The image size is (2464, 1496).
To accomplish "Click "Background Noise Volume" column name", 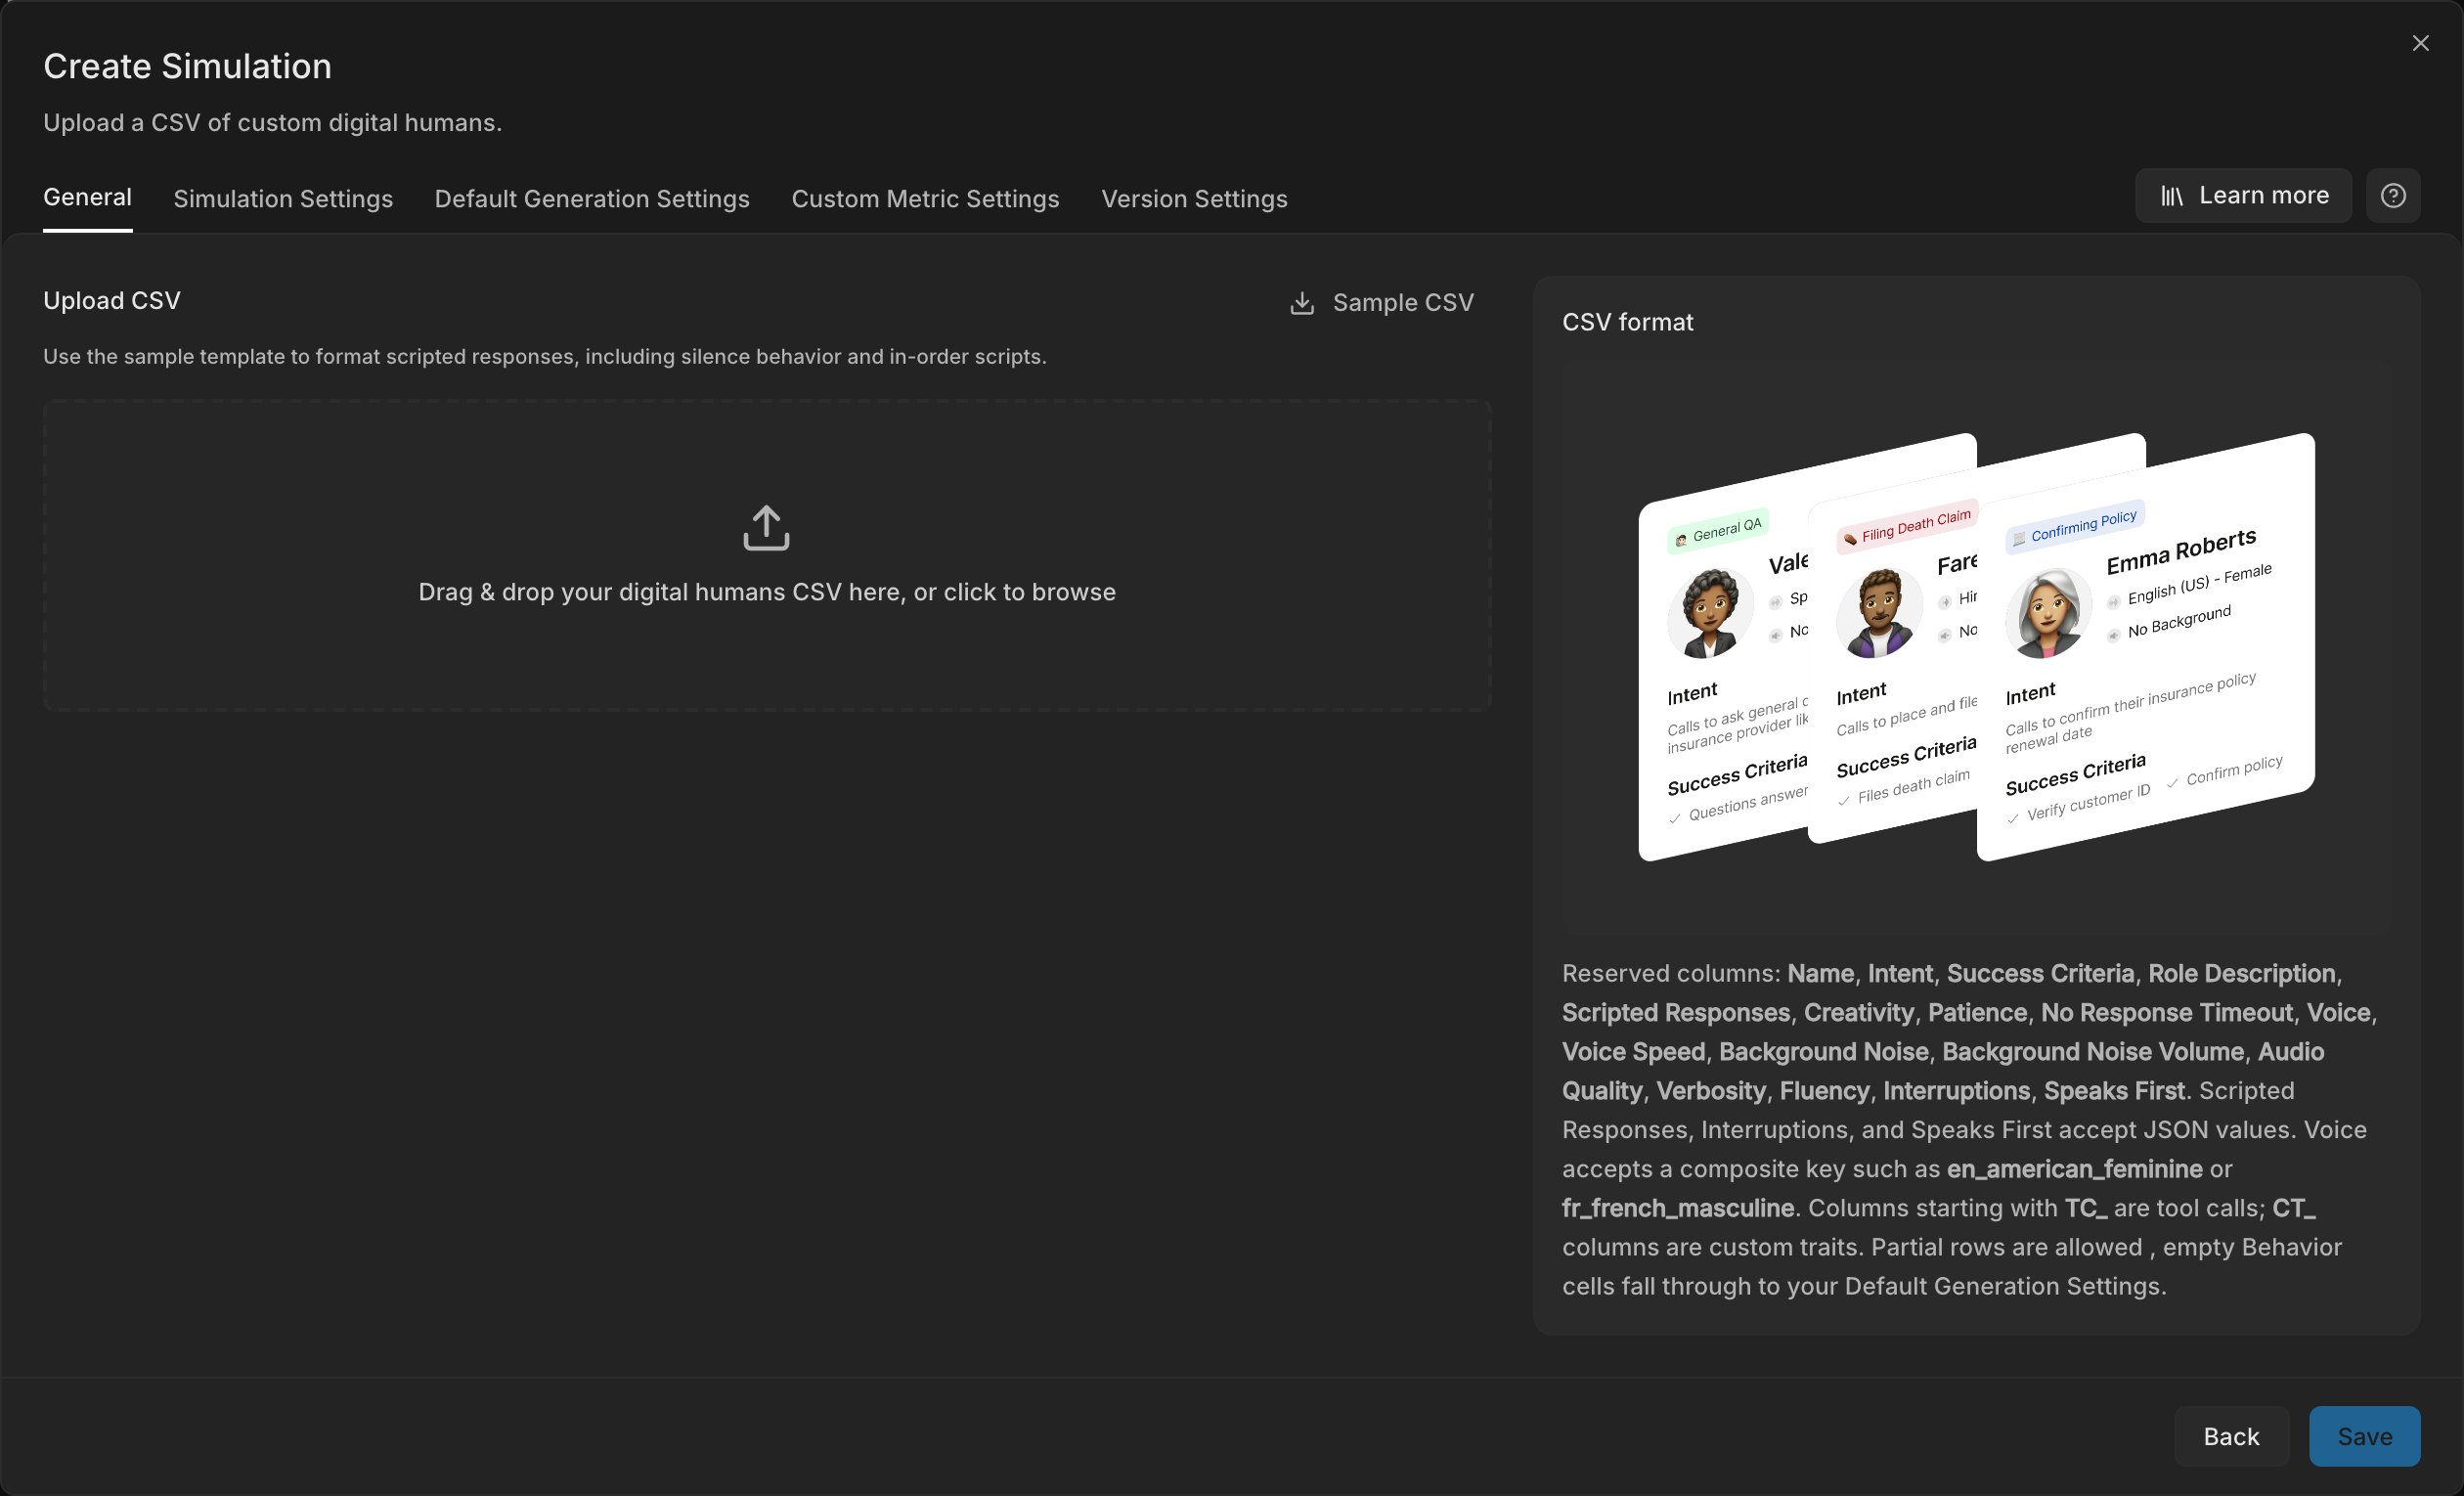I will (x=2092, y=1052).
